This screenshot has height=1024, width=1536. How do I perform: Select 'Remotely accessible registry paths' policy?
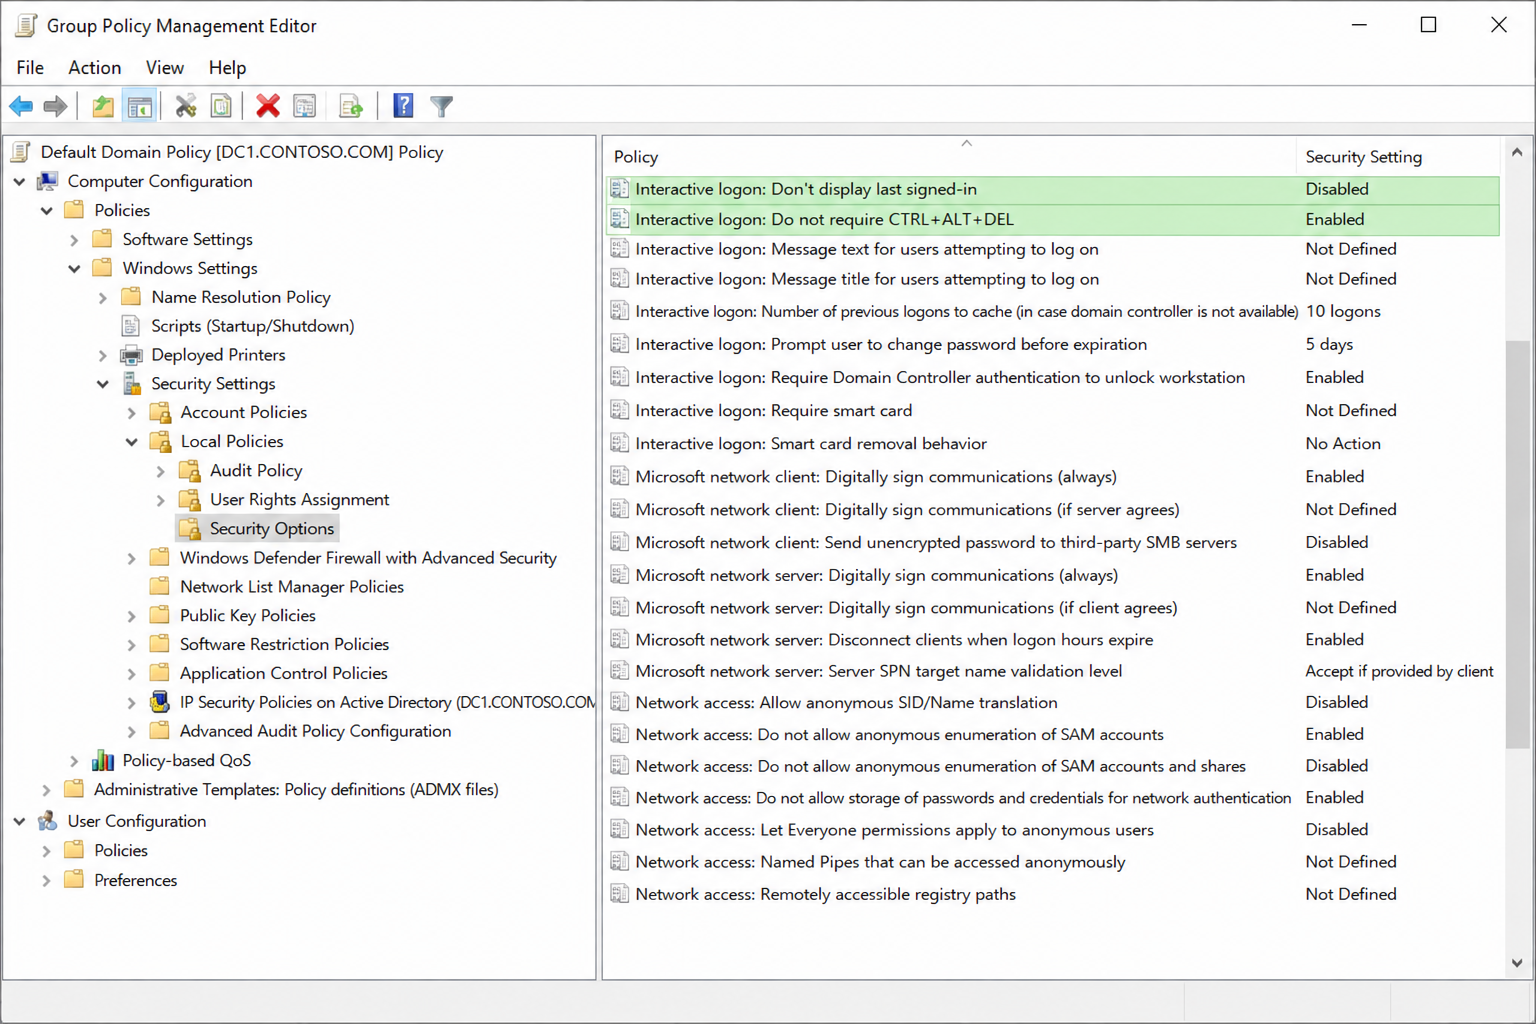pos(1053,894)
